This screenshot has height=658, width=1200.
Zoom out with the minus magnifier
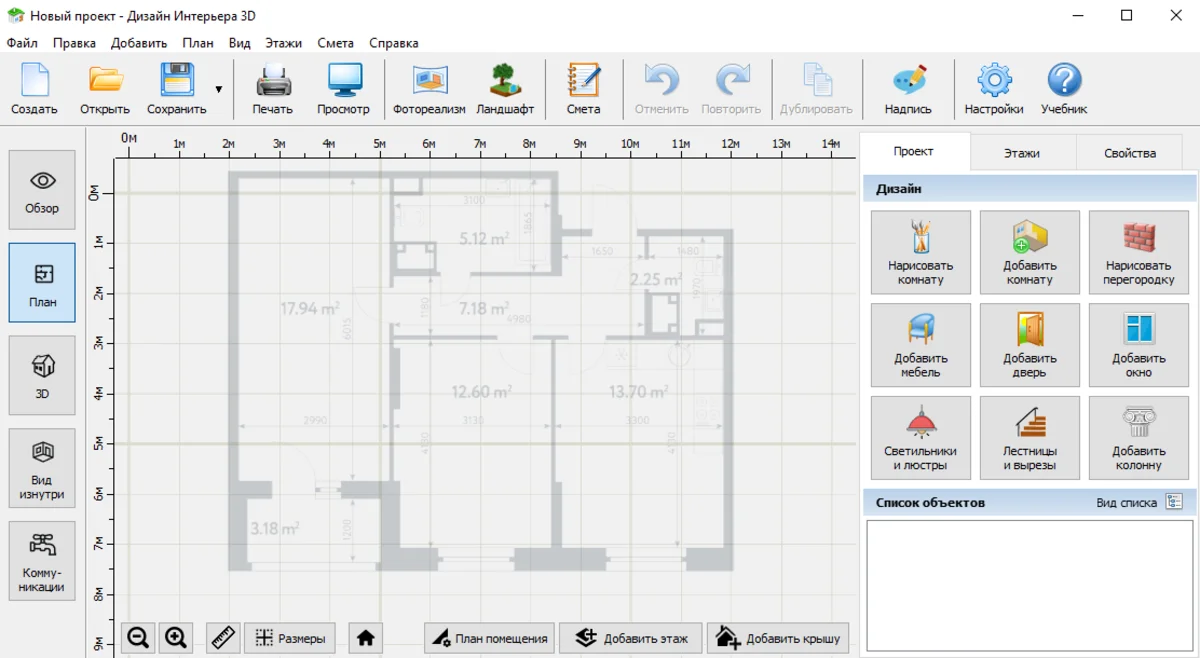(138, 638)
